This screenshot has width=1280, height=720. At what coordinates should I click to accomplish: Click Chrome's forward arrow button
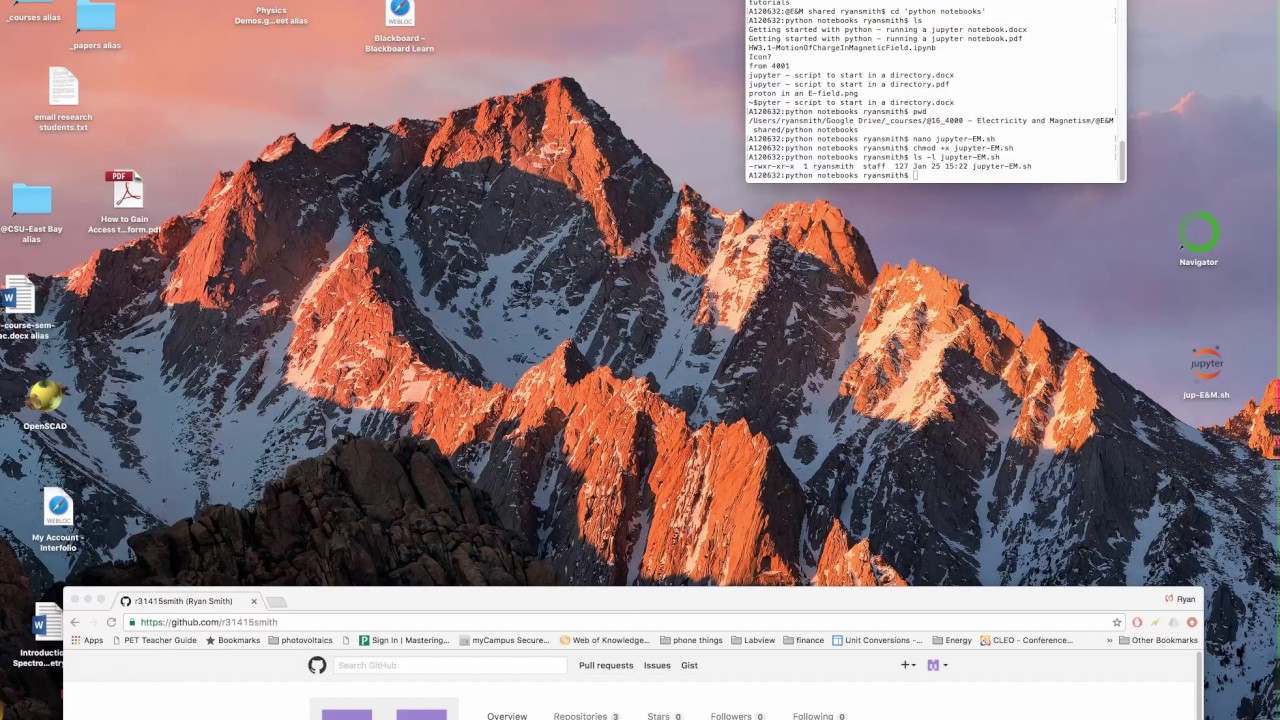92,622
